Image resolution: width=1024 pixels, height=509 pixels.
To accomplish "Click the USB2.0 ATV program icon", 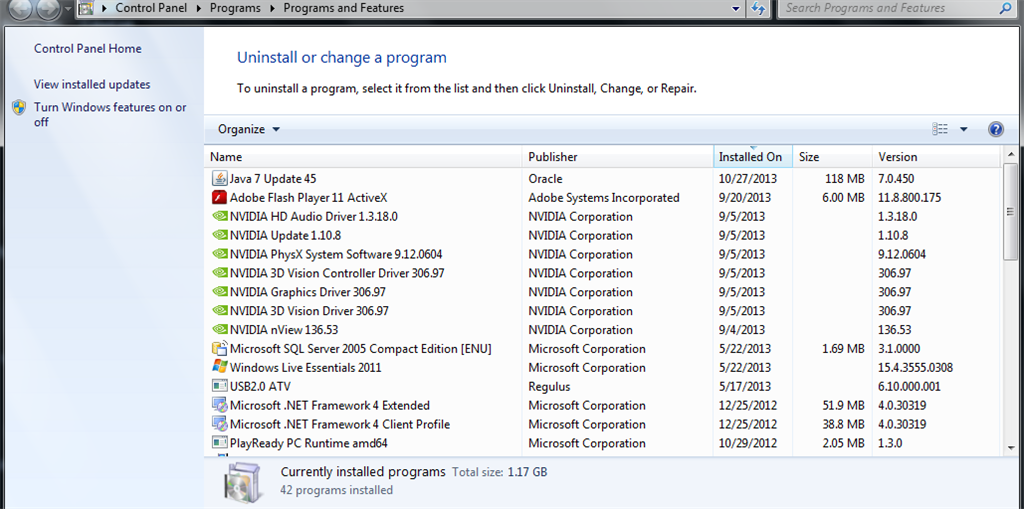I will [x=219, y=386].
